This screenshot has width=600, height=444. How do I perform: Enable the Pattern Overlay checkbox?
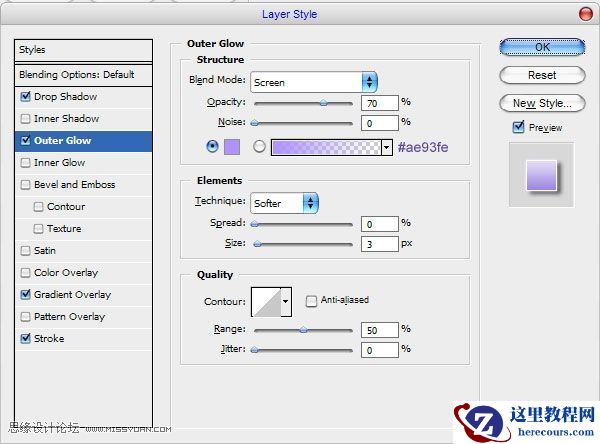tap(25, 317)
